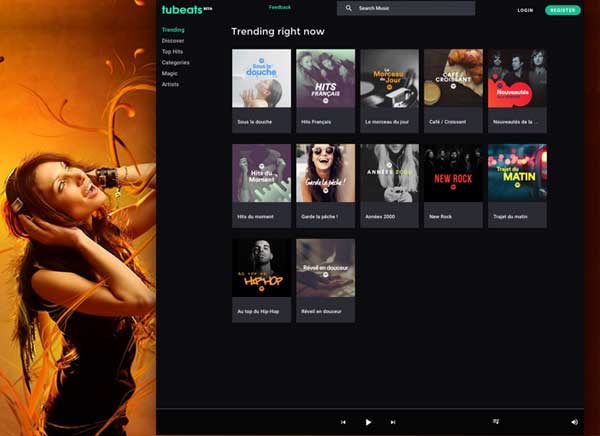Click the search magnifier icon

click(x=349, y=9)
